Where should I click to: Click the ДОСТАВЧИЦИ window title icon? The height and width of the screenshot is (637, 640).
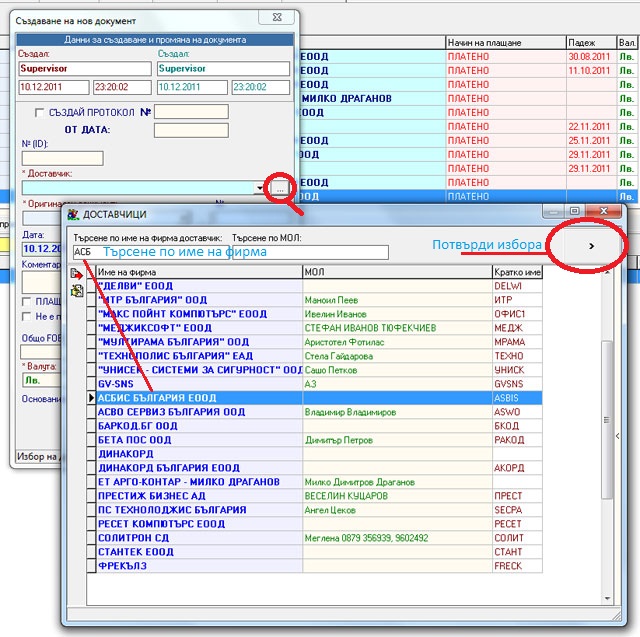[73, 214]
